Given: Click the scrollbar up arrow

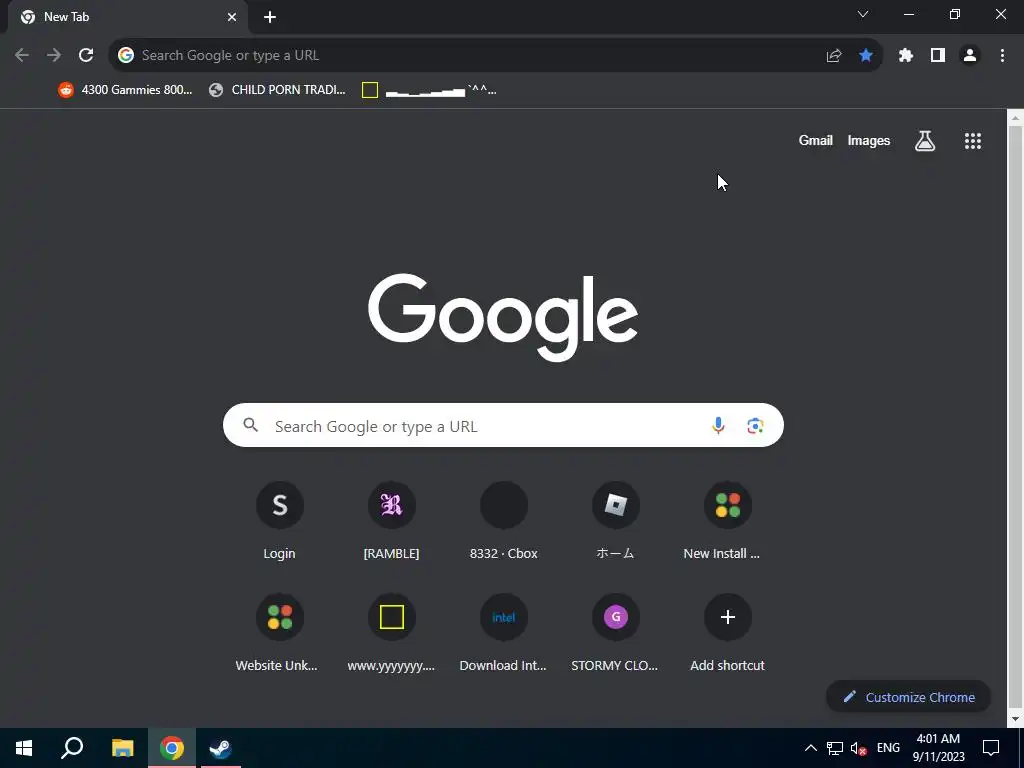Looking at the screenshot, I should click(x=1015, y=118).
